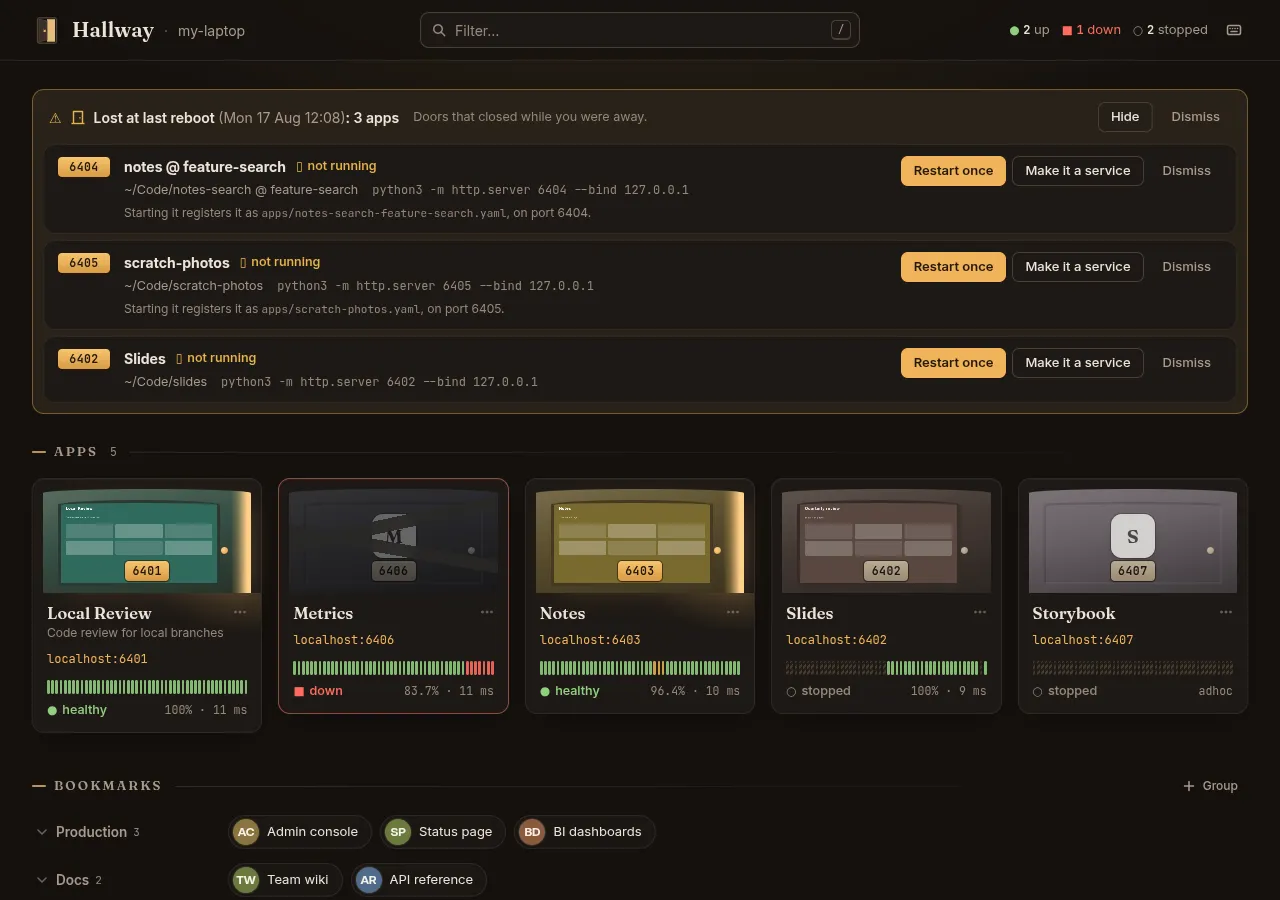Click the BD avatar for BI dashboards
This screenshot has height=900, width=1280.
coord(532,832)
